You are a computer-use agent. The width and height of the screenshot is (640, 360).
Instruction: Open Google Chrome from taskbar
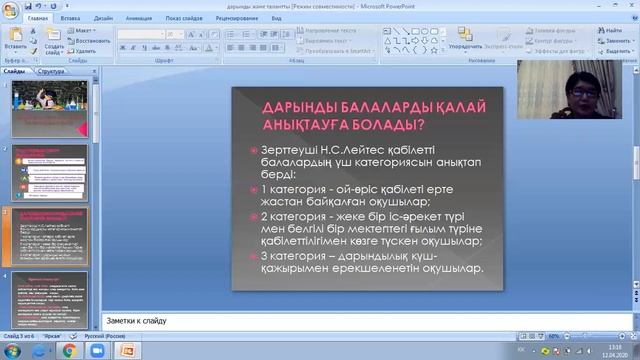point(69,351)
